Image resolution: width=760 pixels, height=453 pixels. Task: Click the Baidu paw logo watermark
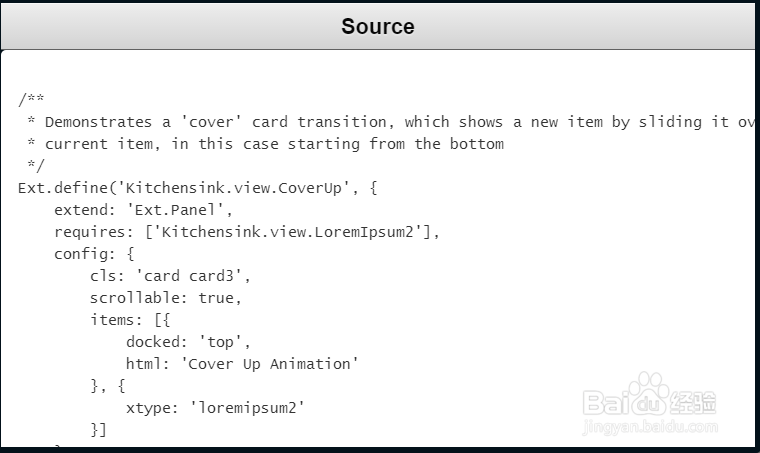point(650,393)
